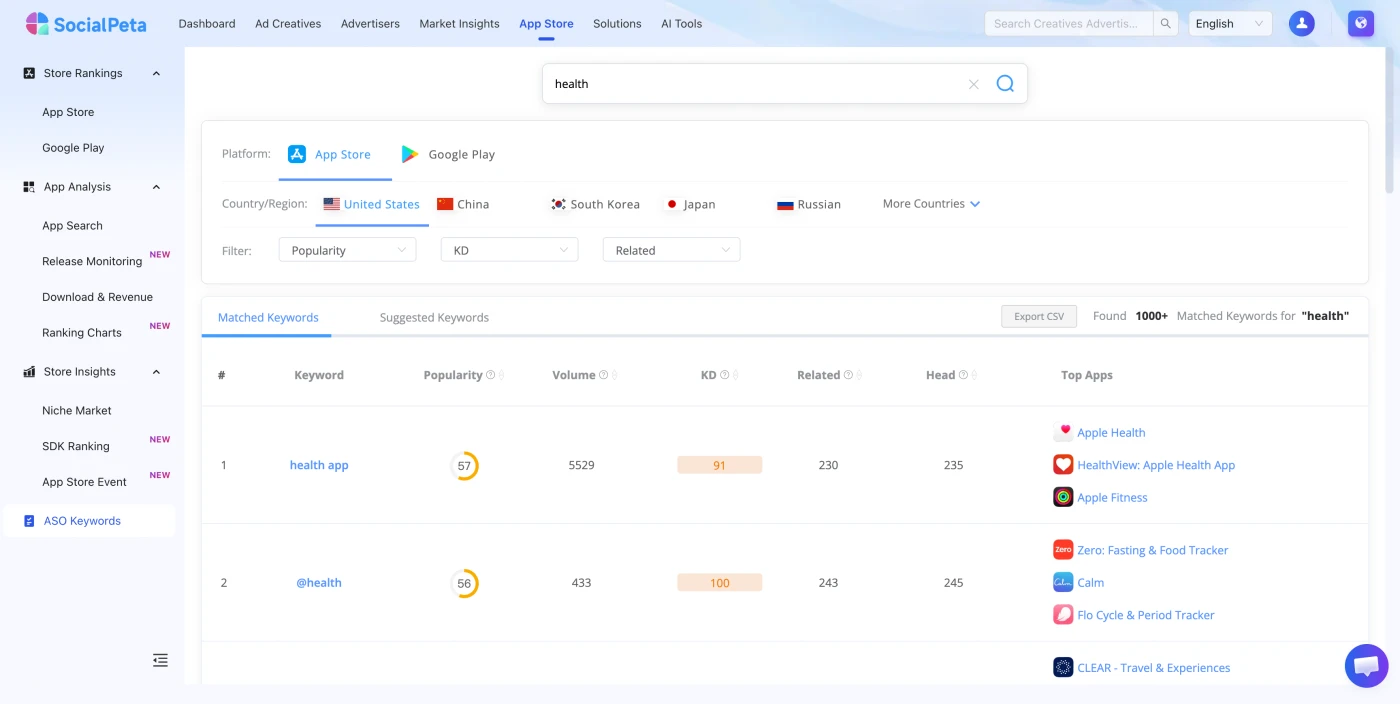Click the Google Play platform icon
Screen dimensions: 1400x704
pos(410,154)
